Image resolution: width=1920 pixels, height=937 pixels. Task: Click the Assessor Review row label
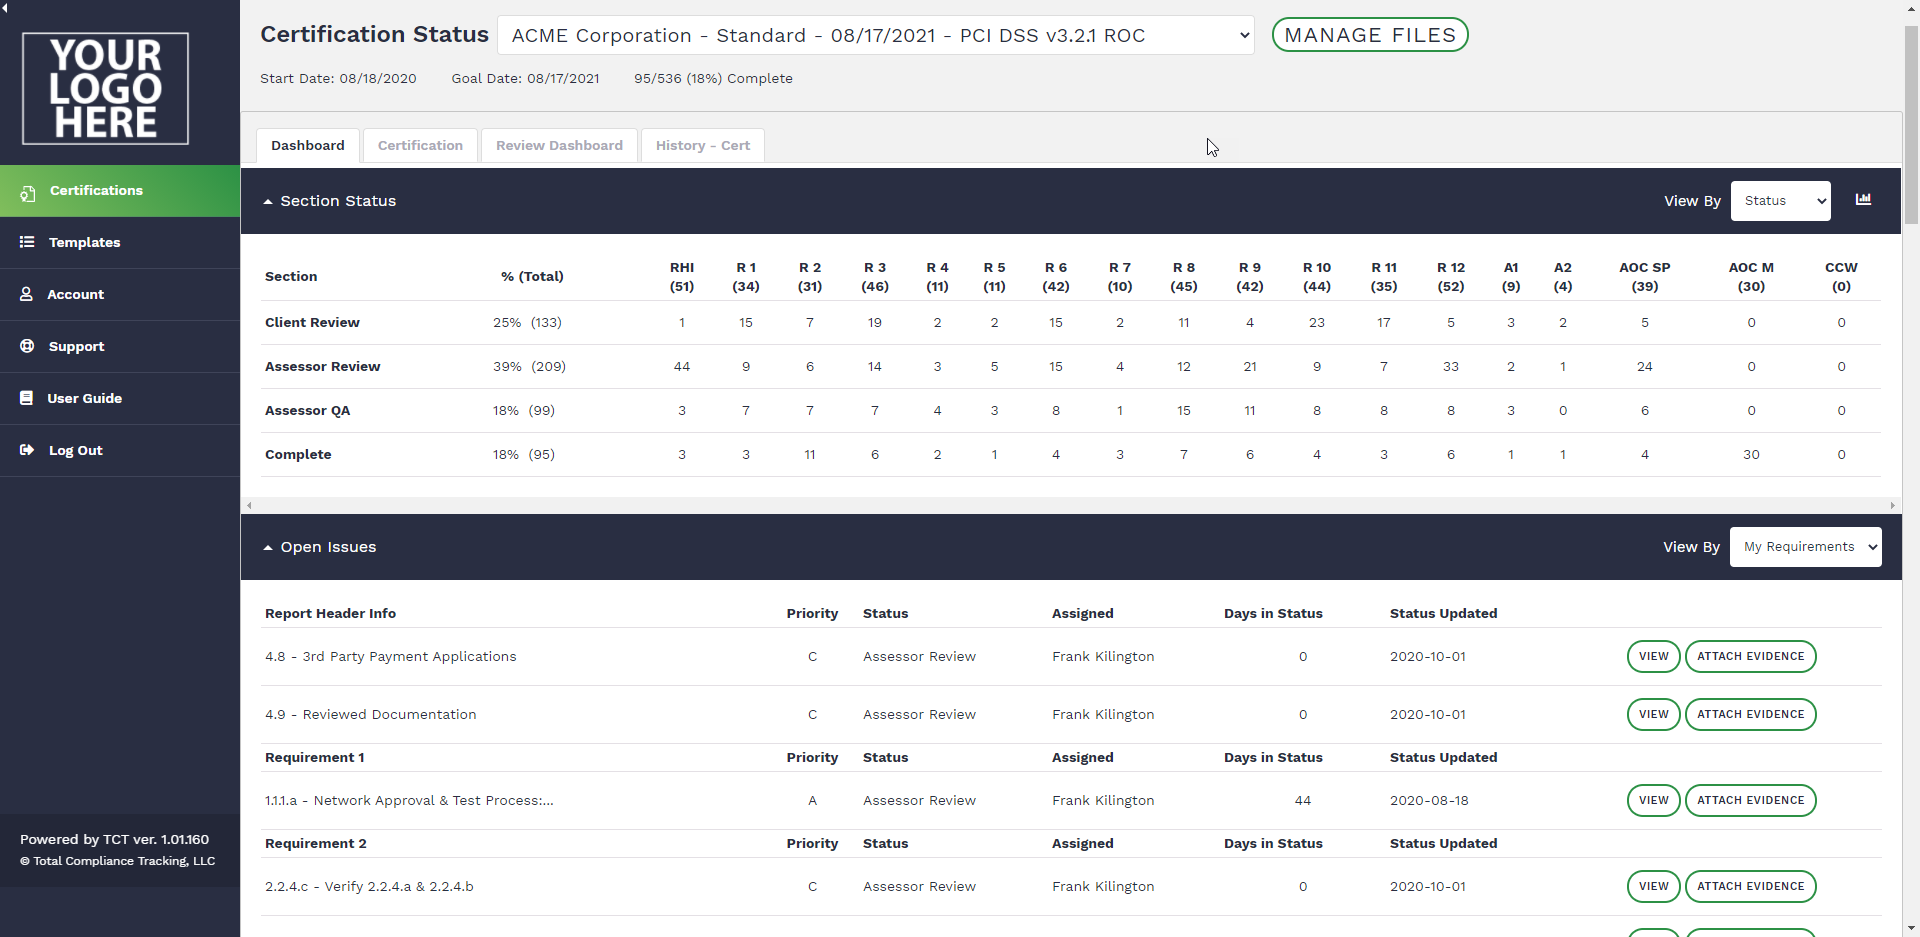click(322, 367)
